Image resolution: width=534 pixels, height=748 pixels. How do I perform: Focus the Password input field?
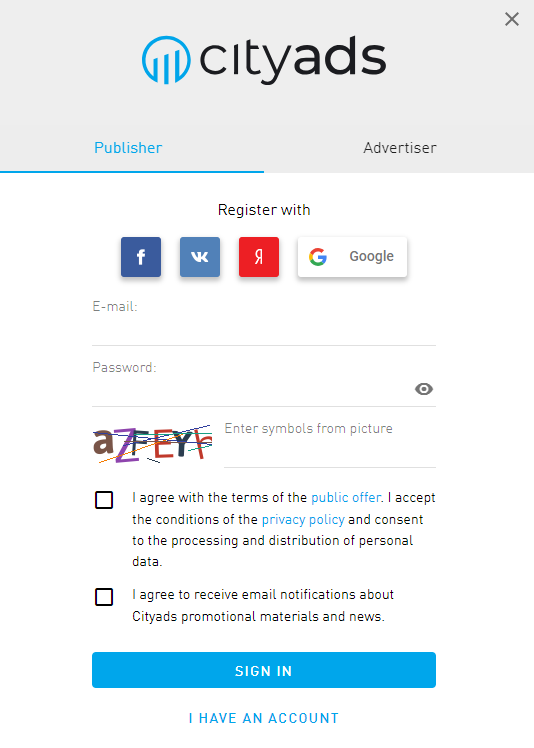pyautogui.click(x=253, y=390)
